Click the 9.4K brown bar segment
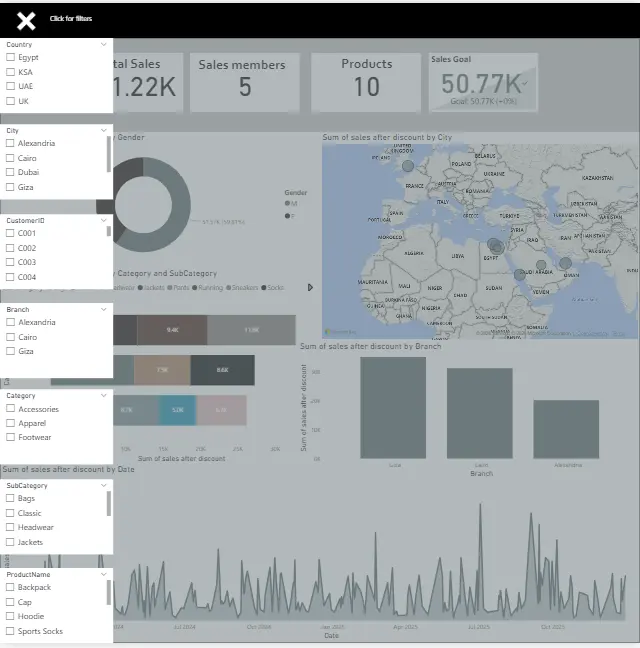640x648 pixels. 172,330
